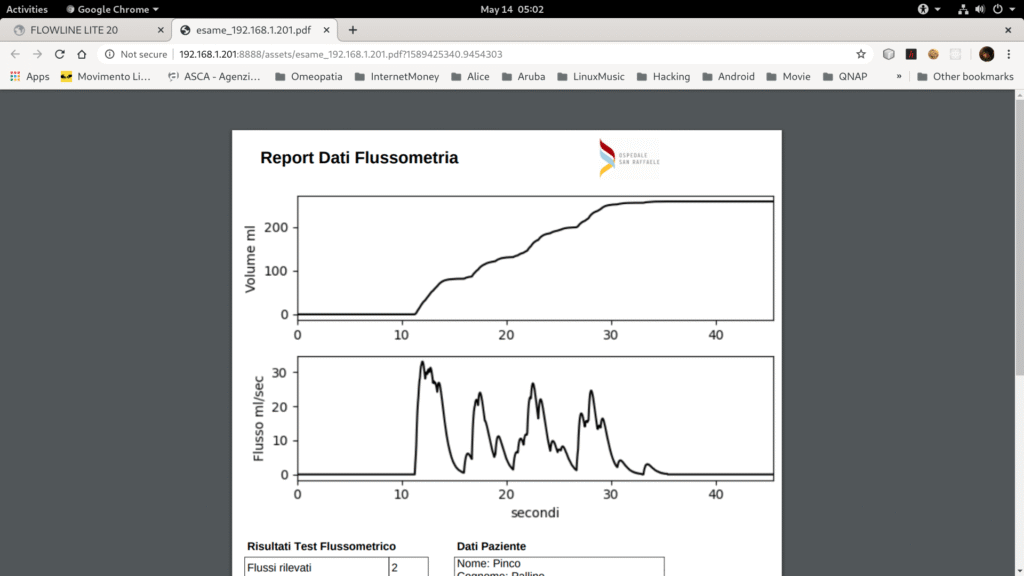The height and width of the screenshot is (576, 1024).
Task: Open the accessibility icon in the top bar
Action: (x=924, y=9)
